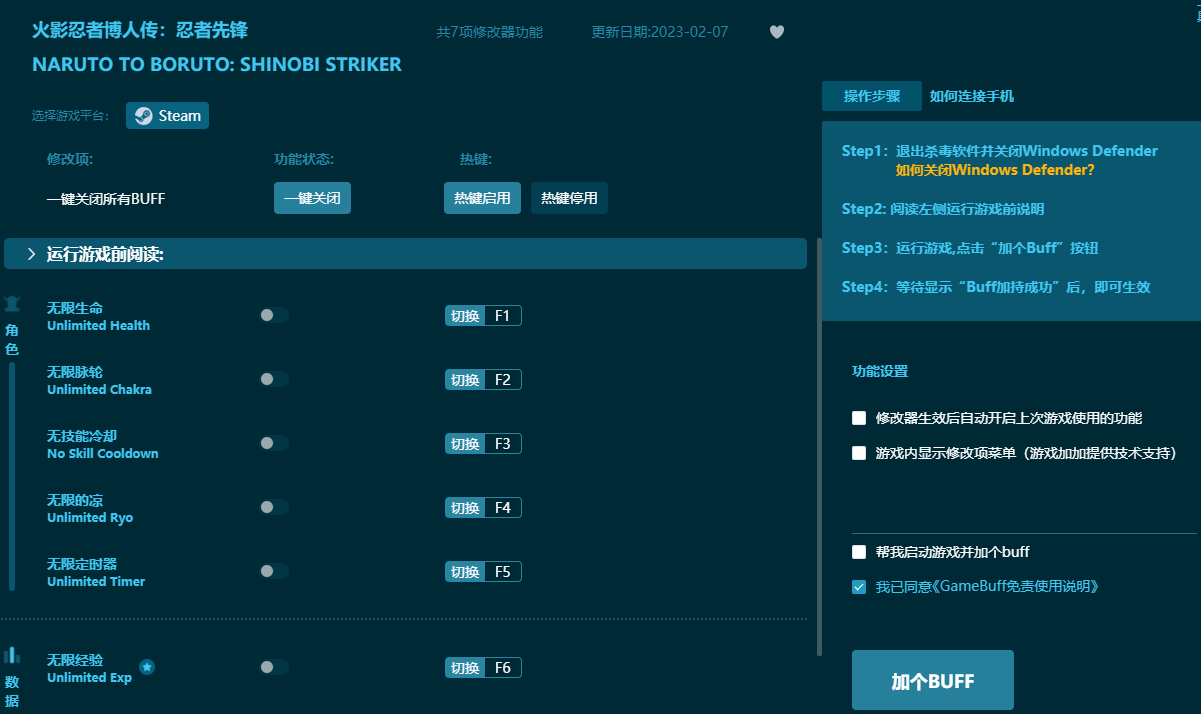Click the 无限定时器 Unlimited Timer label
Viewport: 1201px width, 714px height.
96,572
